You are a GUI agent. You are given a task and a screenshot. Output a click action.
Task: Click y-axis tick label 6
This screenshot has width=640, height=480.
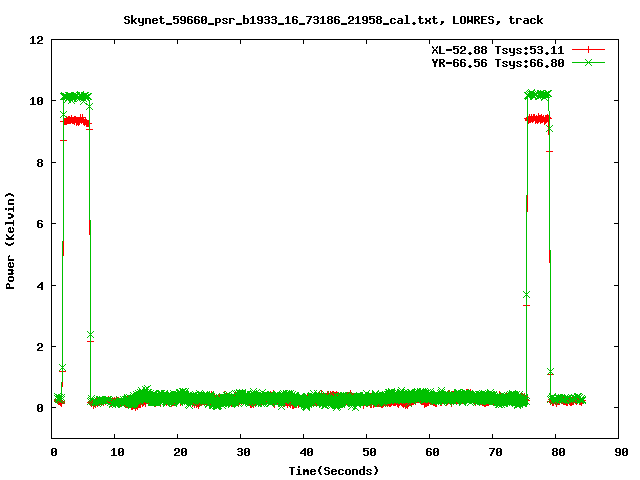[40, 224]
